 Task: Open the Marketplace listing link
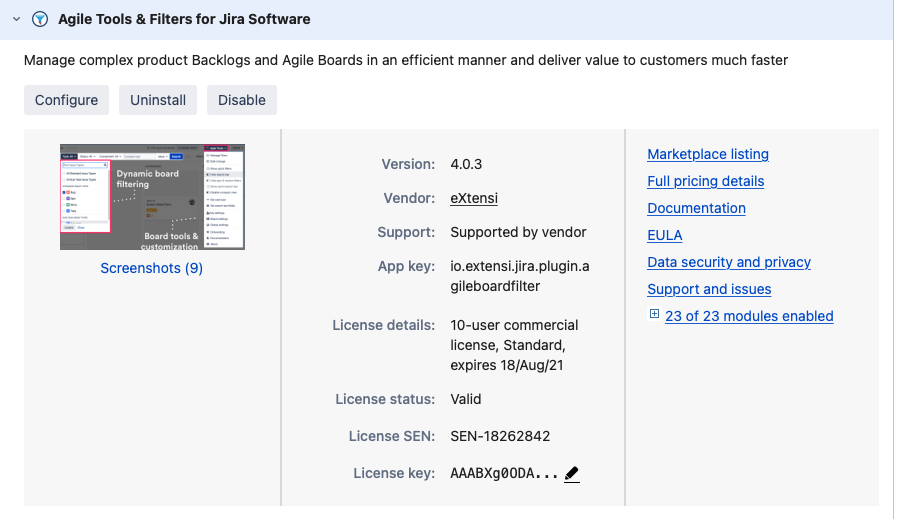(708, 154)
